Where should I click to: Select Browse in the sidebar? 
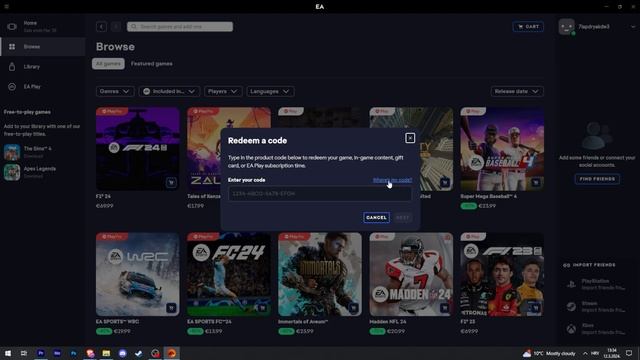tap(42, 47)
